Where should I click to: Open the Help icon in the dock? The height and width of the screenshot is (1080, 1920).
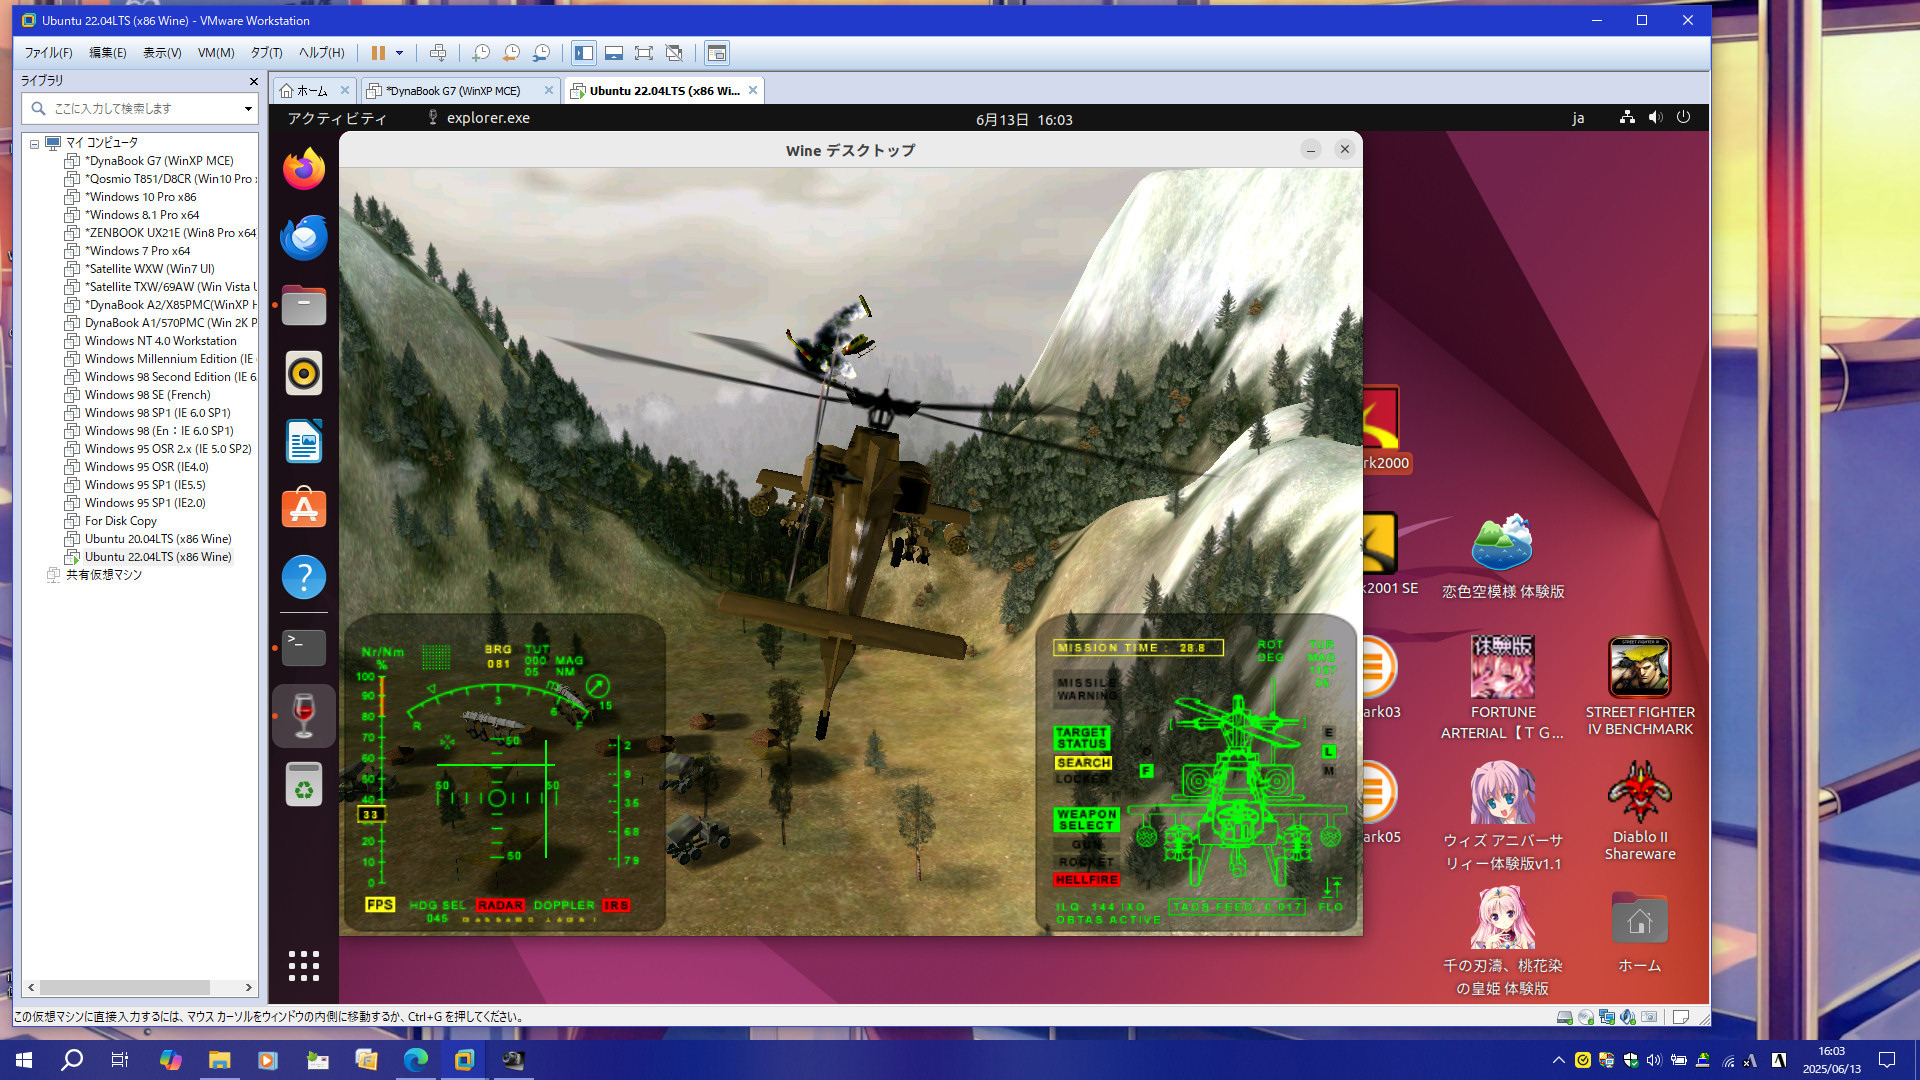tap(304, 577)
